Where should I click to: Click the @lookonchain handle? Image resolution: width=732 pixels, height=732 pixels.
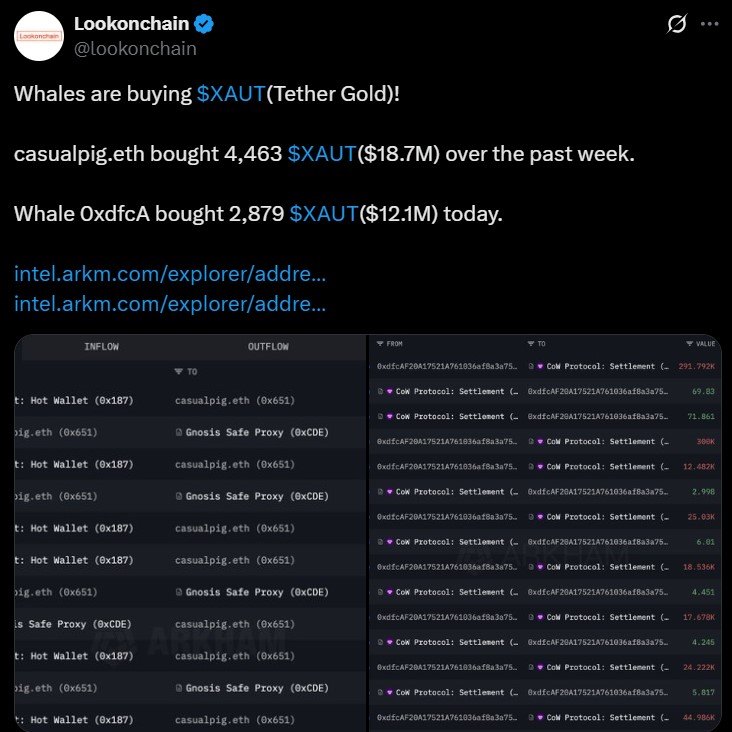click(x=135, y=48)
